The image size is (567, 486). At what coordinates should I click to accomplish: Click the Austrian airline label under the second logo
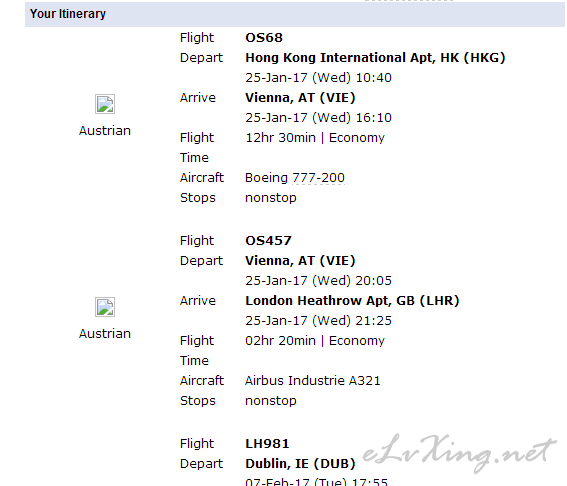click(105, 334)
